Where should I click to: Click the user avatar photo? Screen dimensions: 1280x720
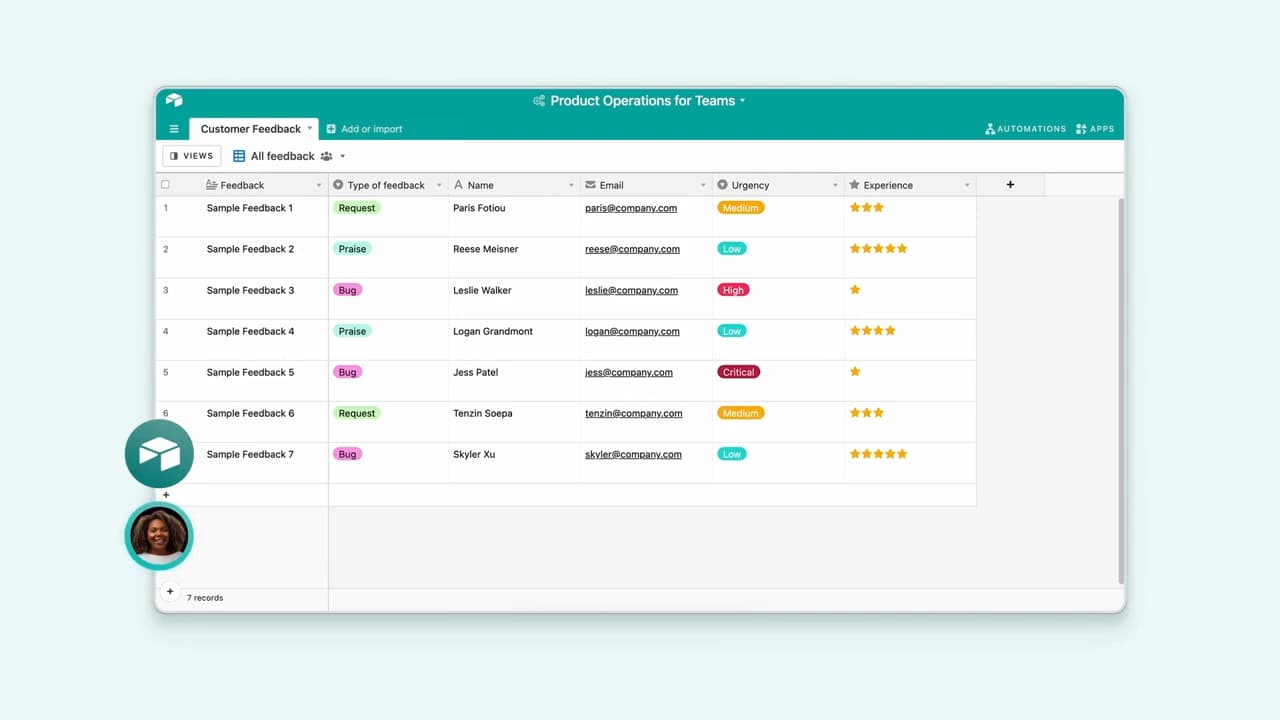click(x=159, y=537)
